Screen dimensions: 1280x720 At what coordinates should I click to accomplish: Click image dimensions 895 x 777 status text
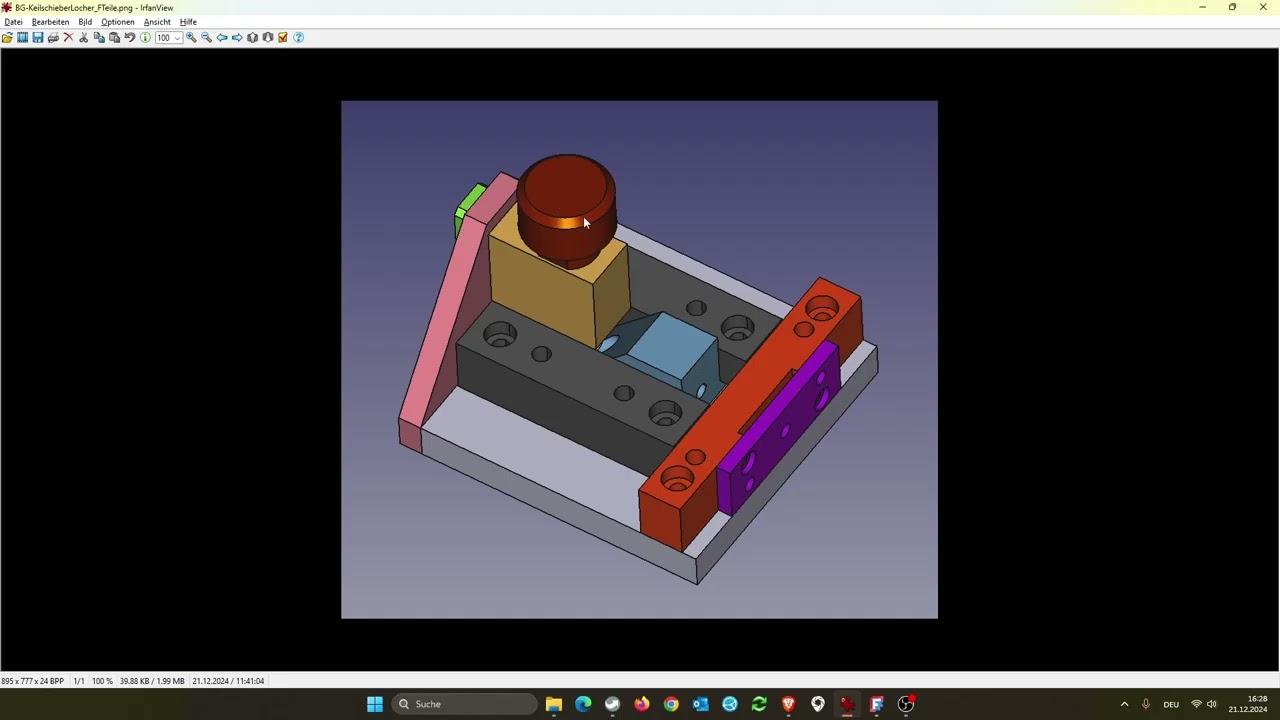tap(32, 681)
